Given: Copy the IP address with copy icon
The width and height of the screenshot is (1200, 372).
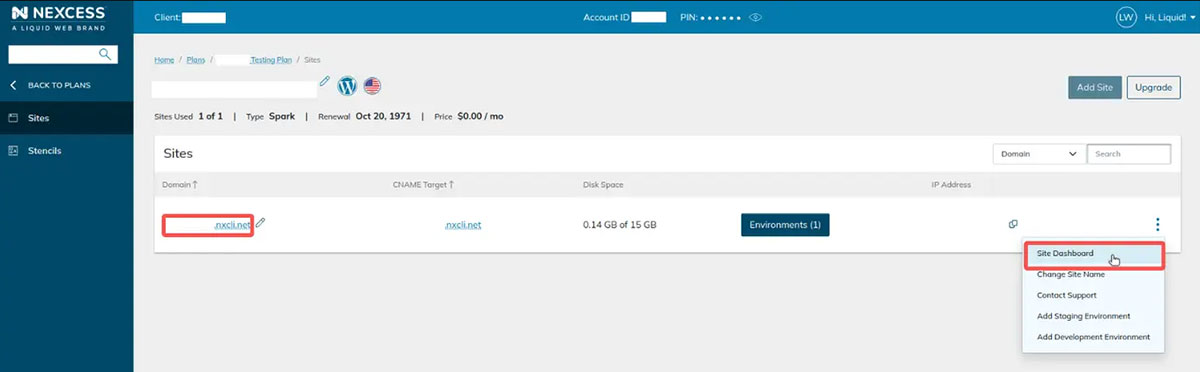Looking at the screenshot, I should pyautogui.click(x=1013, y=224).
